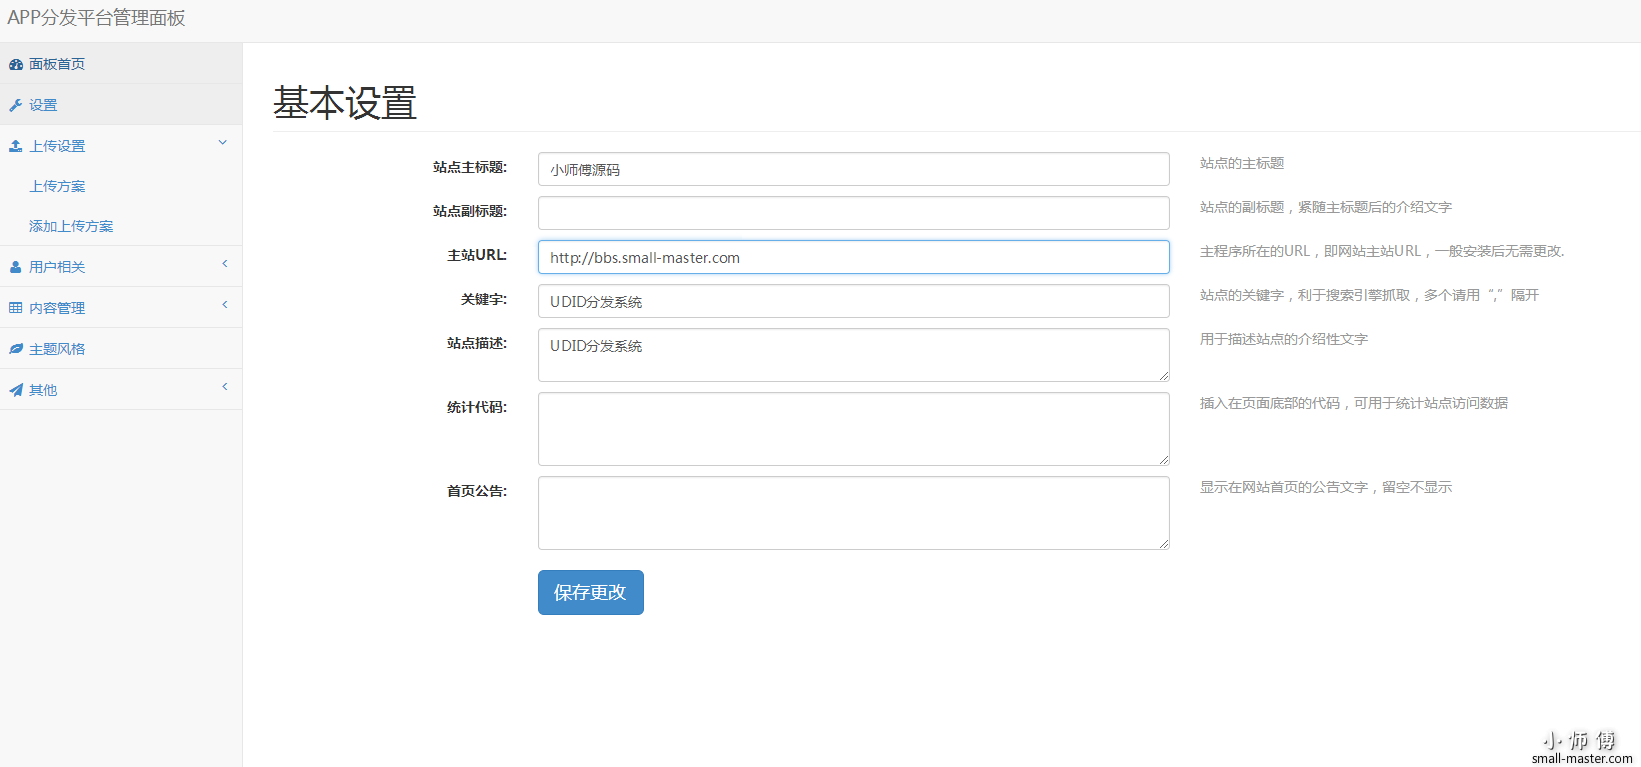Focus the 关键字 input field
1641x767 pixels.
pos(854,301)
